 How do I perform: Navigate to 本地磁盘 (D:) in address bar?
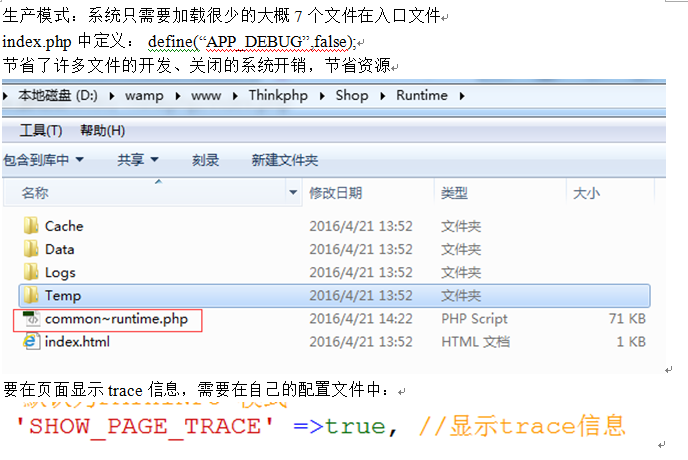coord(58,95)
